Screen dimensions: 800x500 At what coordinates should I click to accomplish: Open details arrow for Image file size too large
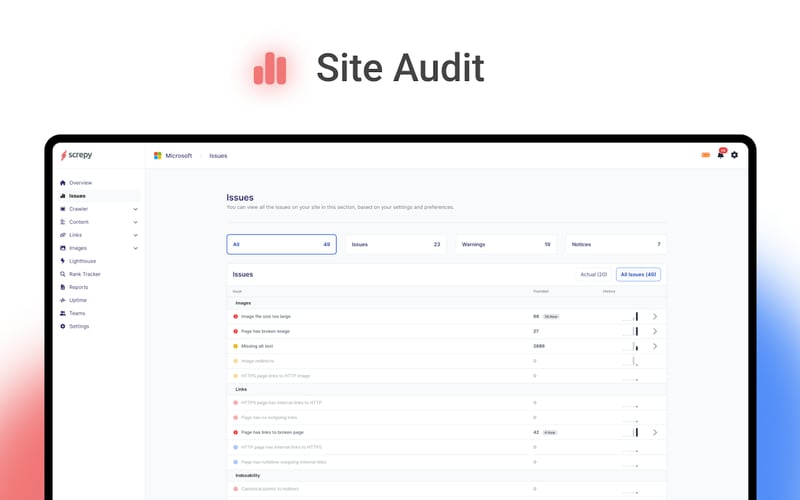click(655, 316)
